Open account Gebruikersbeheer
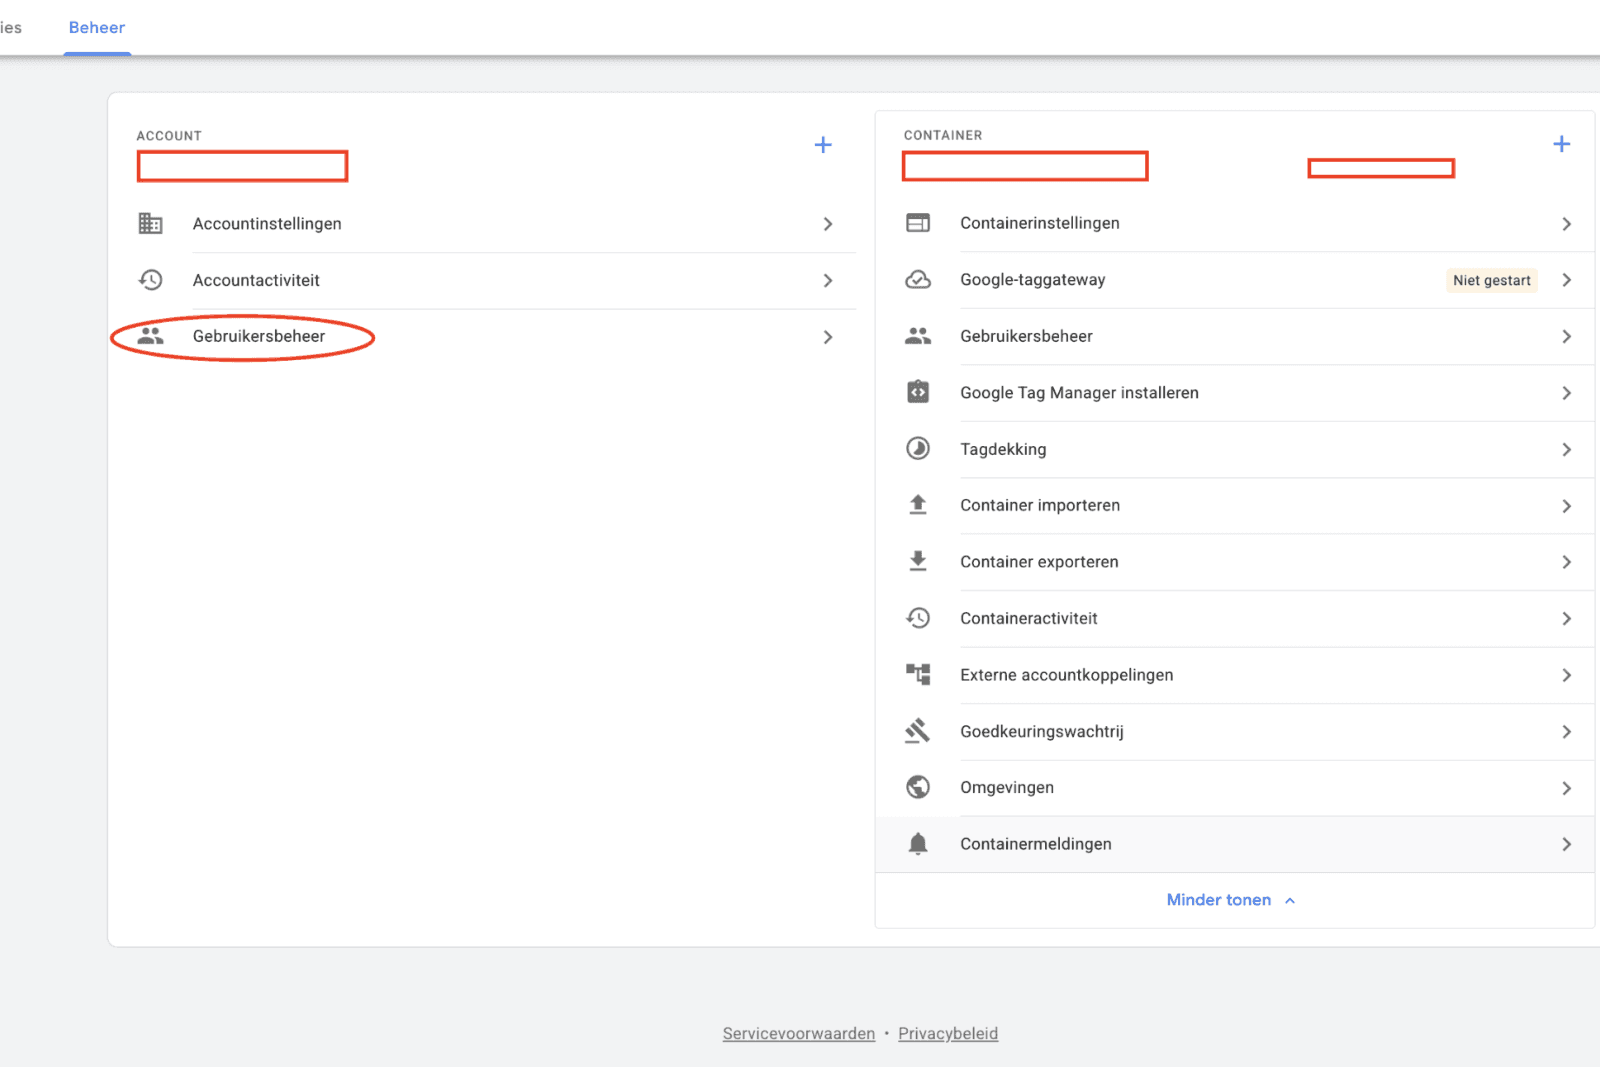The width and height of the screenshot is (1600, 1067). pyautogui.click(x=496, y=337)
